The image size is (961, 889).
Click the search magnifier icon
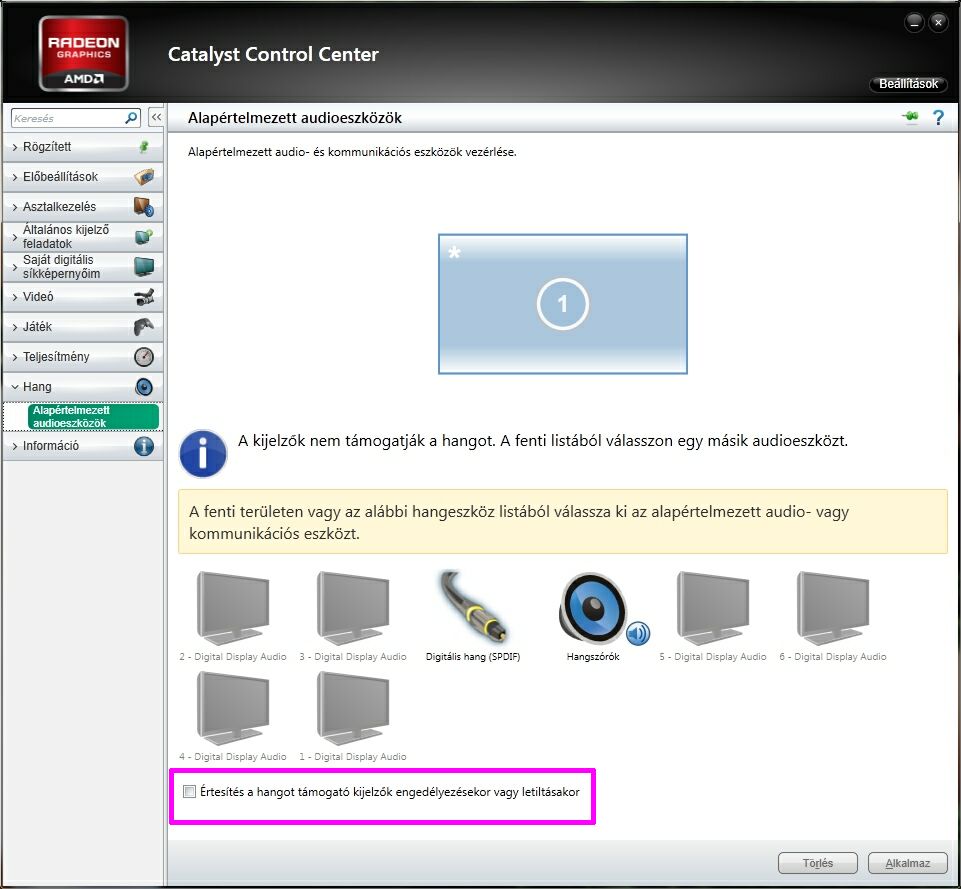[x=131, y=118]
